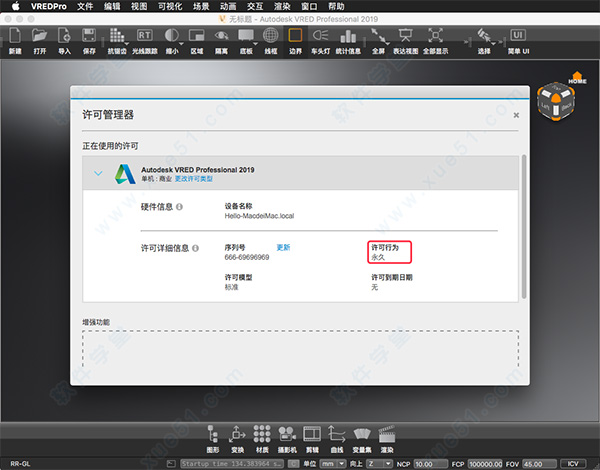Open dropdown arrow beside 选择 icon
Screen dimensions: 600x470
[x=494, y=44]
